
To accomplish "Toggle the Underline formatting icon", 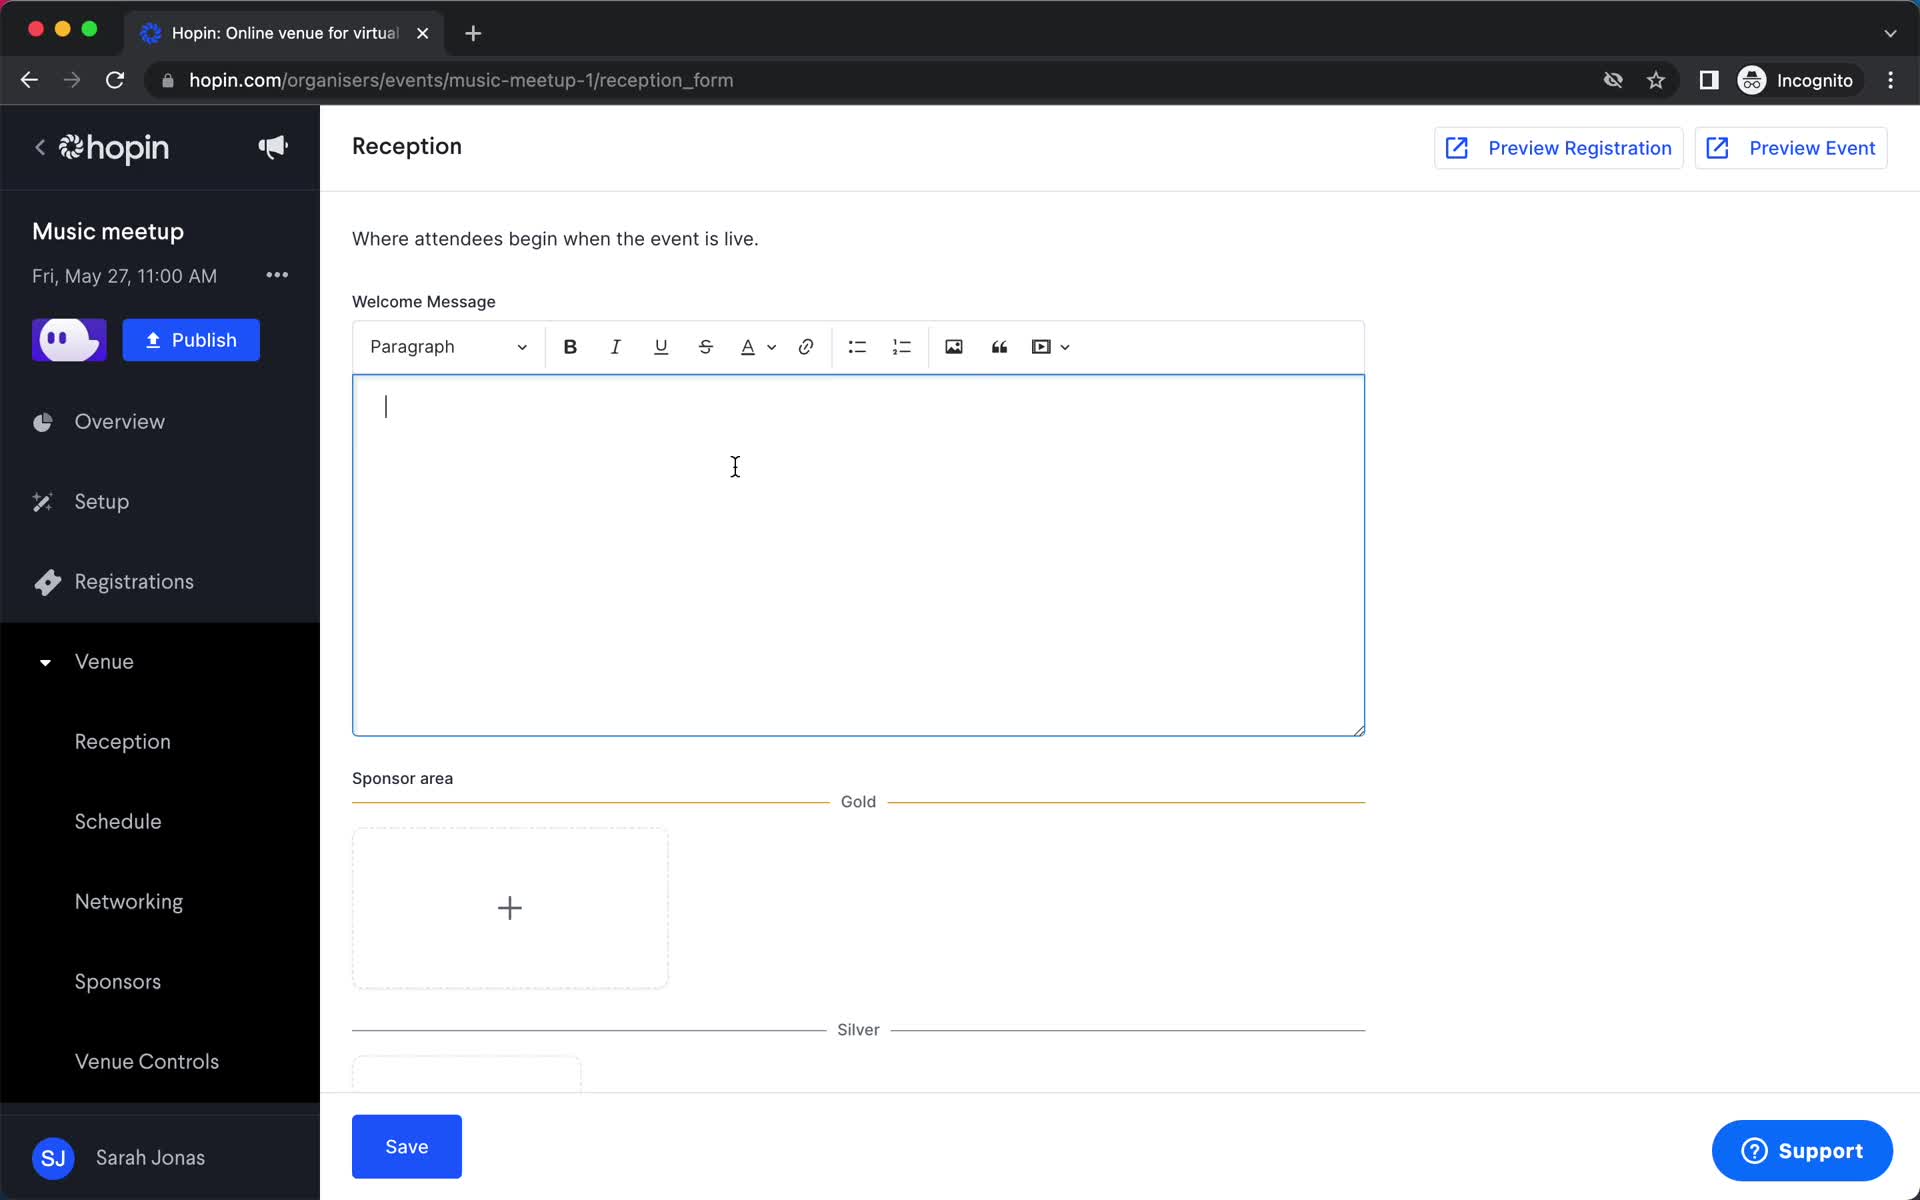I will pos(661,347).
